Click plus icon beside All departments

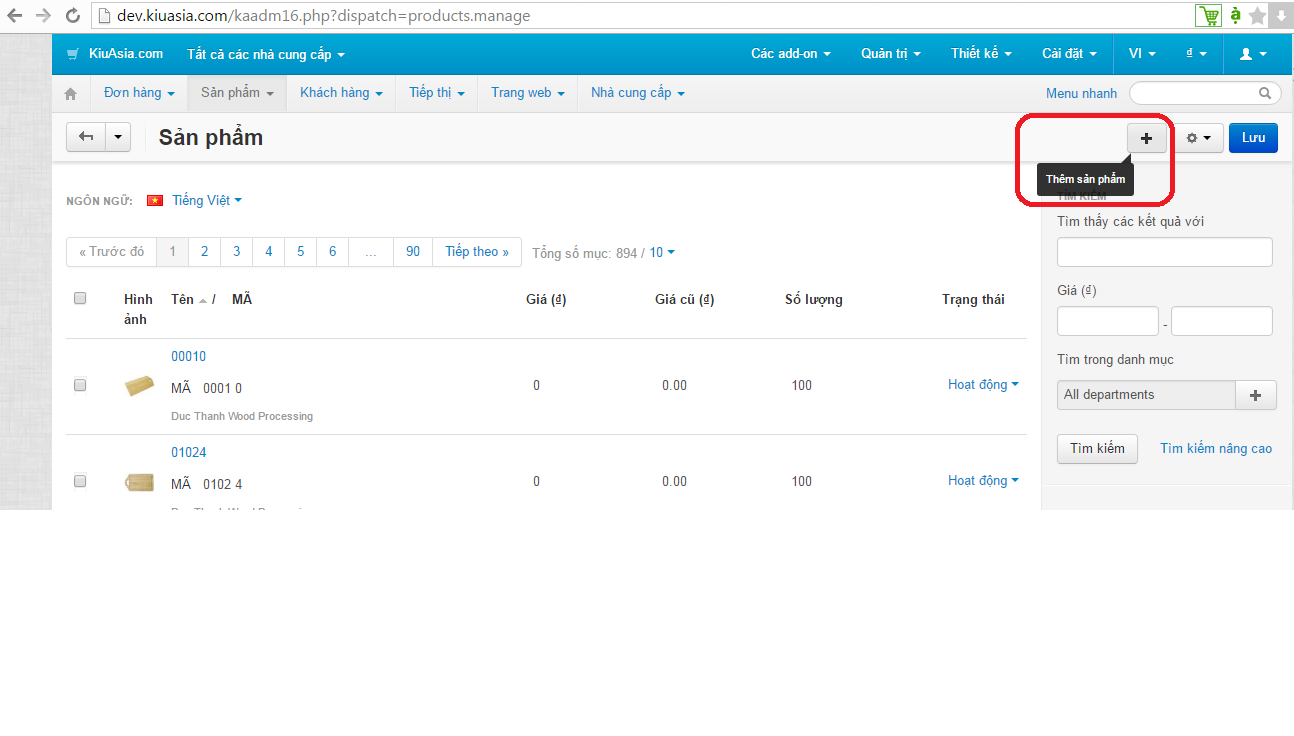[1256, 395]
